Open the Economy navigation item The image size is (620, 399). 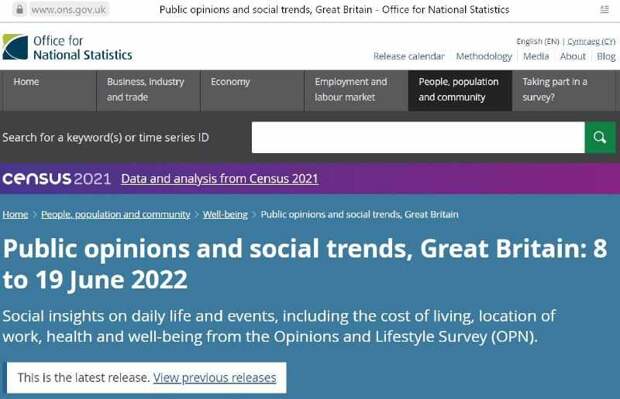pyautogui.click(x=252, y=91)
